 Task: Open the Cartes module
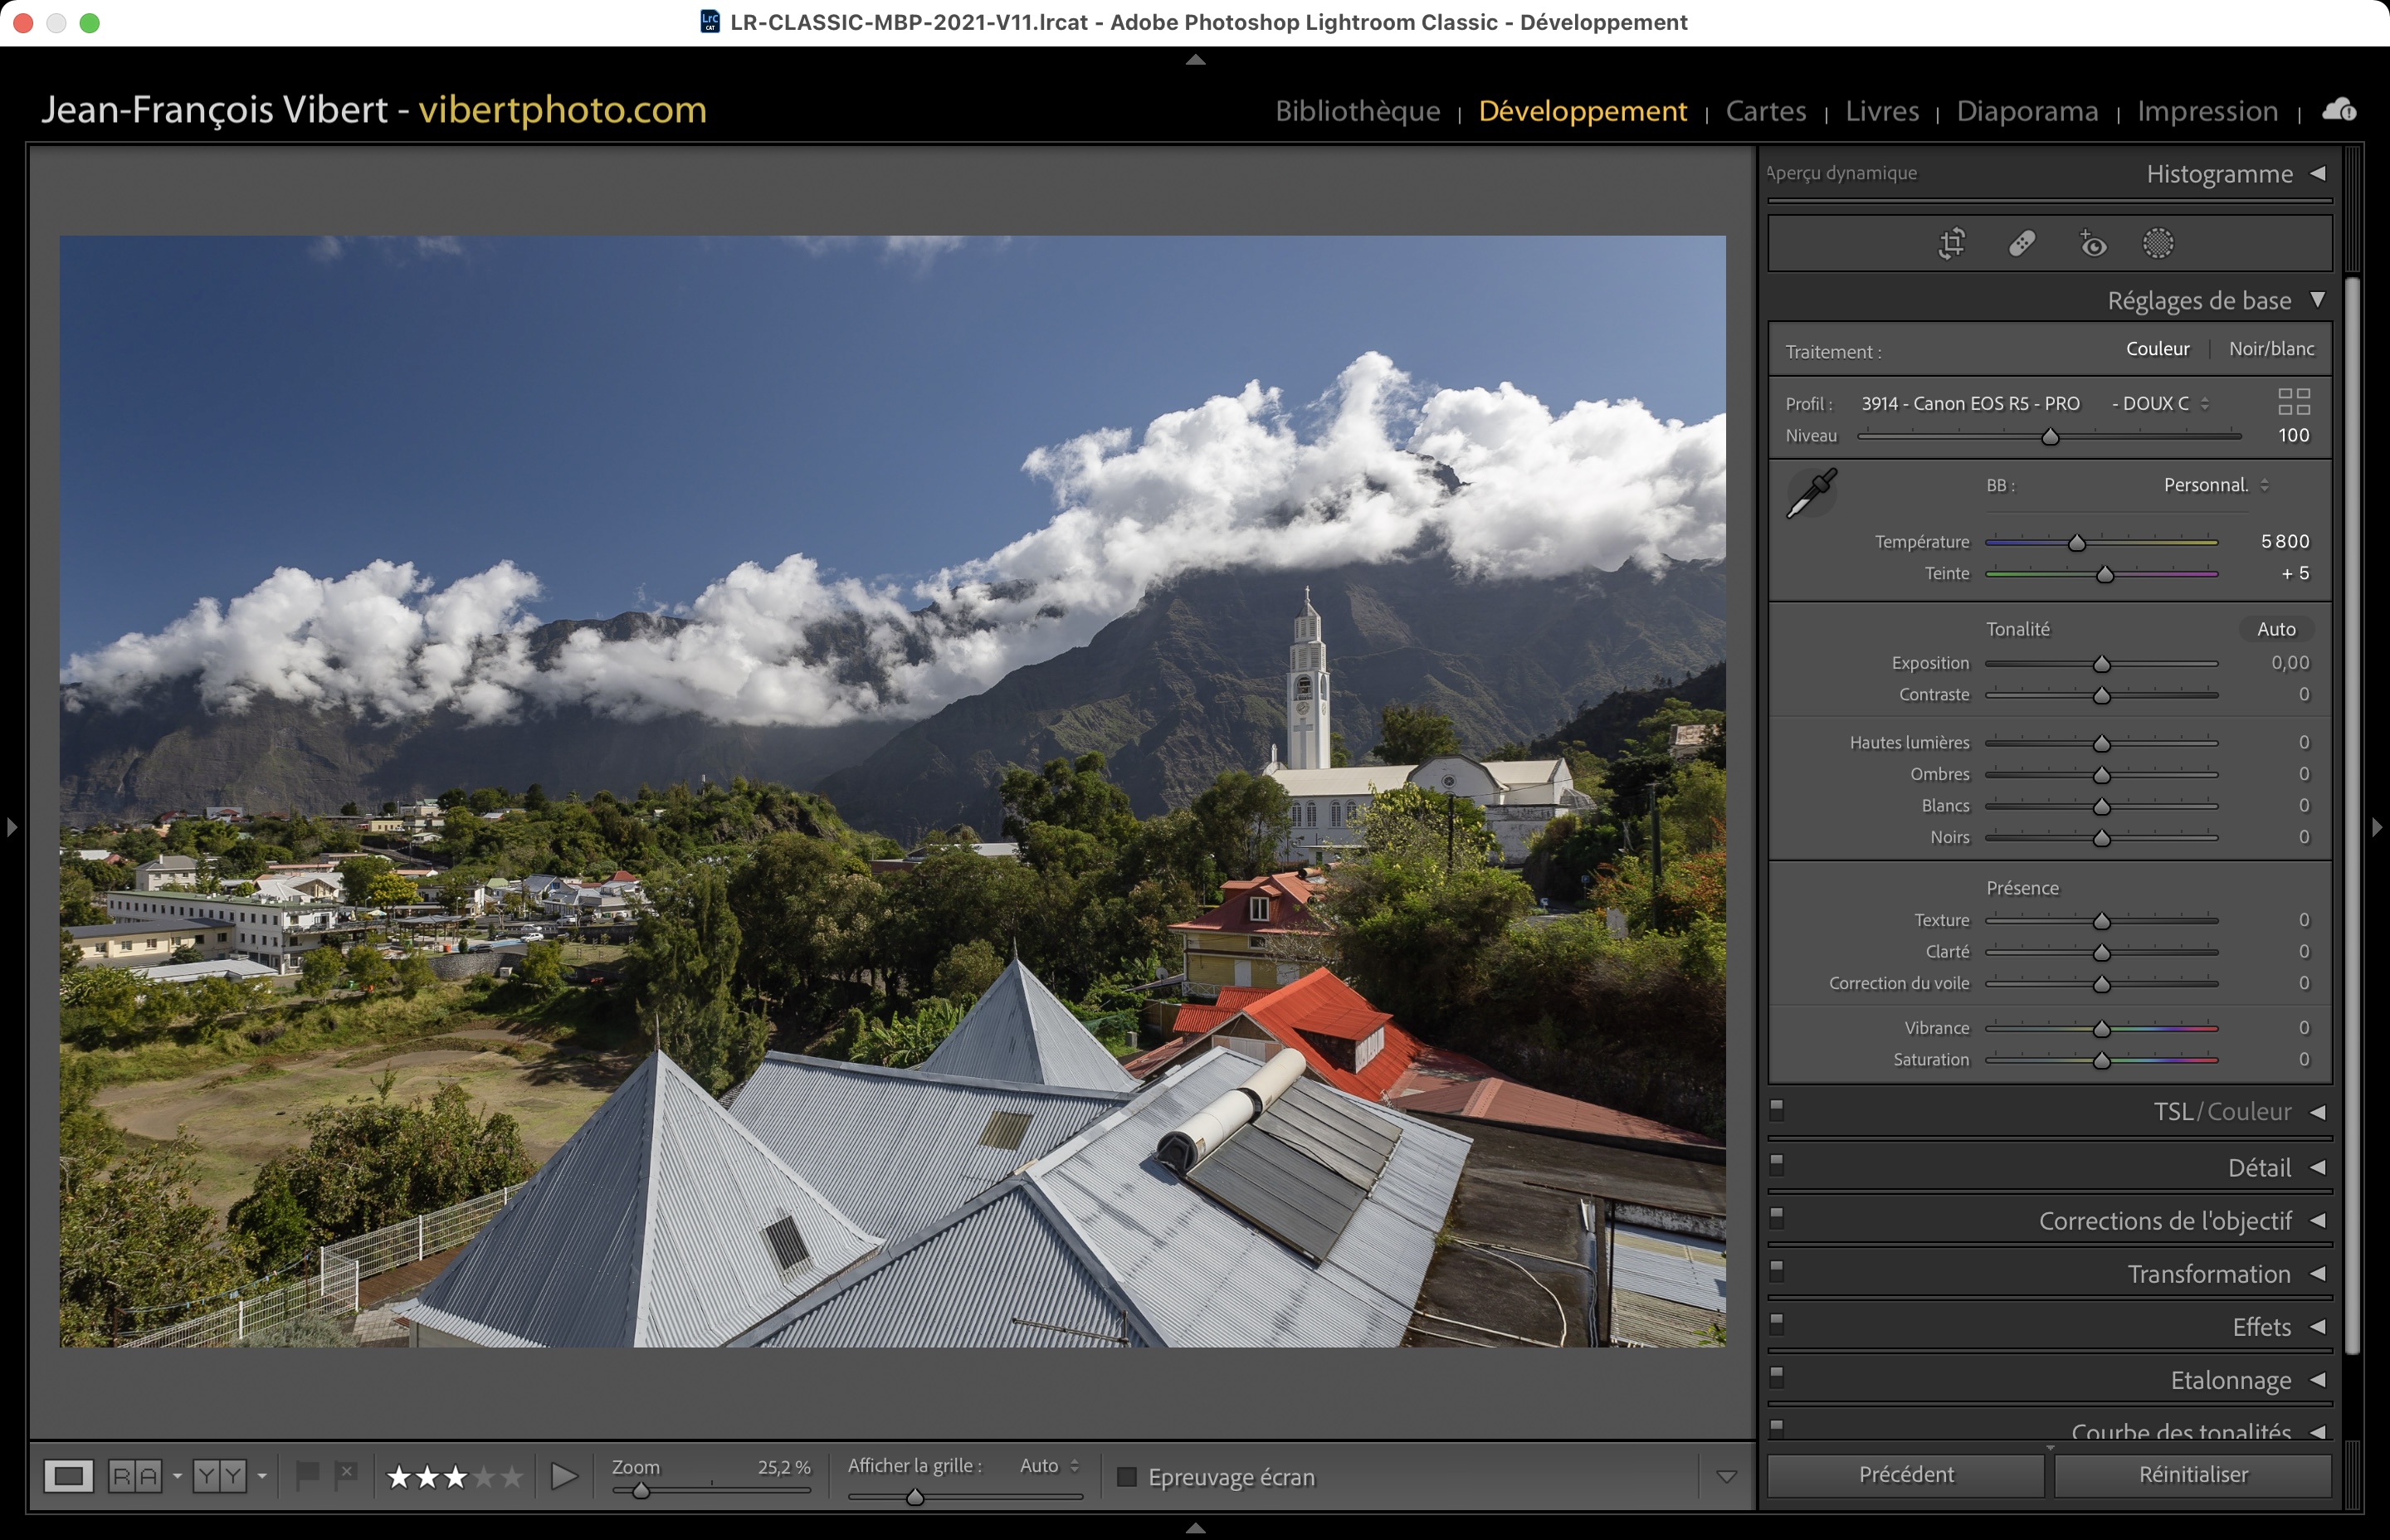(1765, 111)
